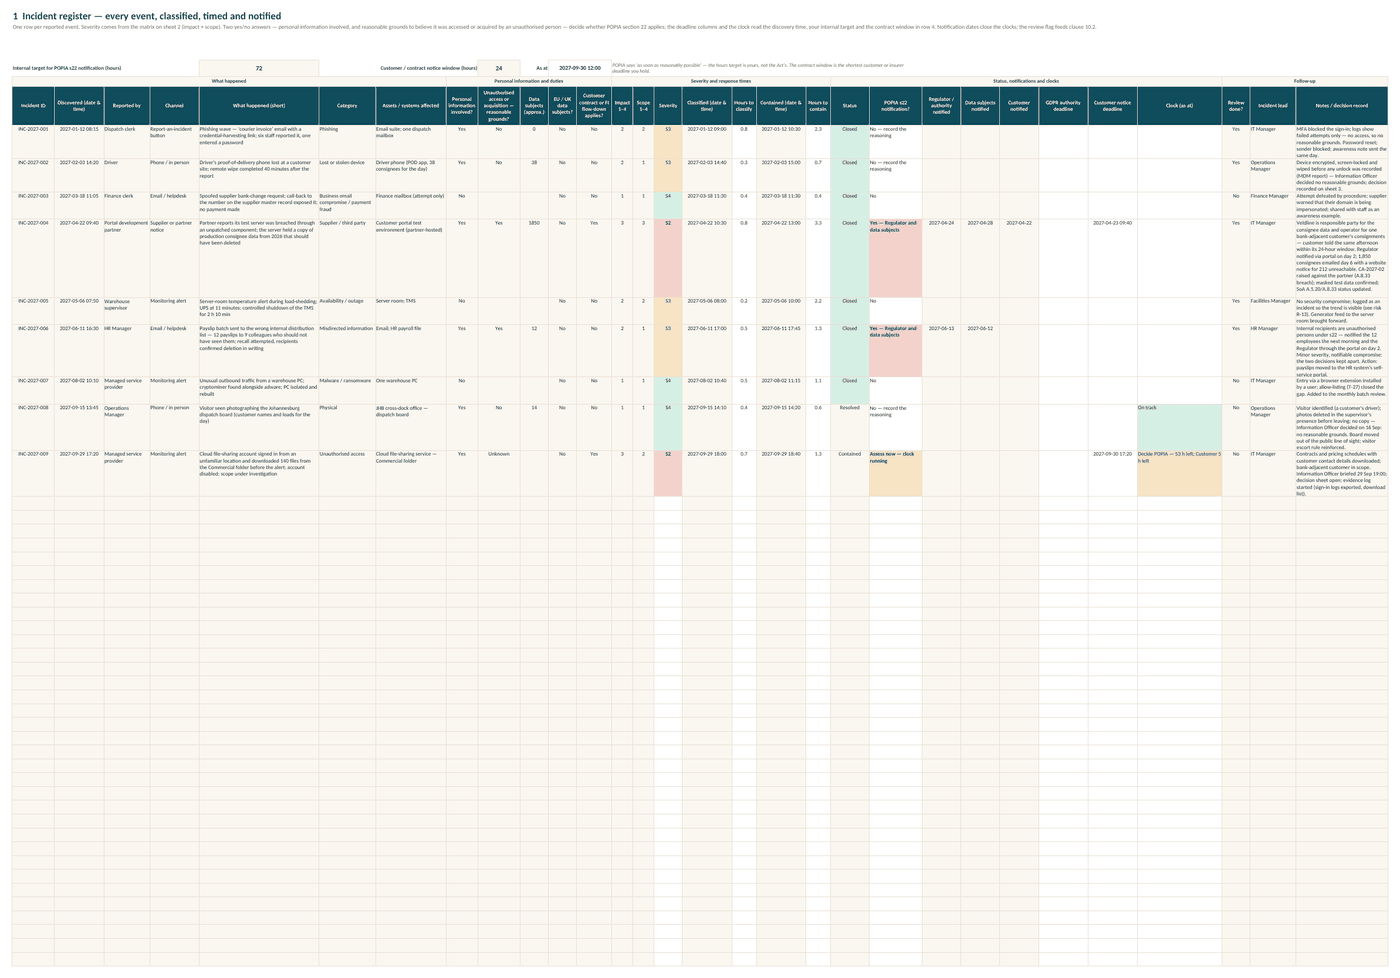The image size is (1400, 978).
Task: Click the 'Category' column header
Action: coord(347,105)
